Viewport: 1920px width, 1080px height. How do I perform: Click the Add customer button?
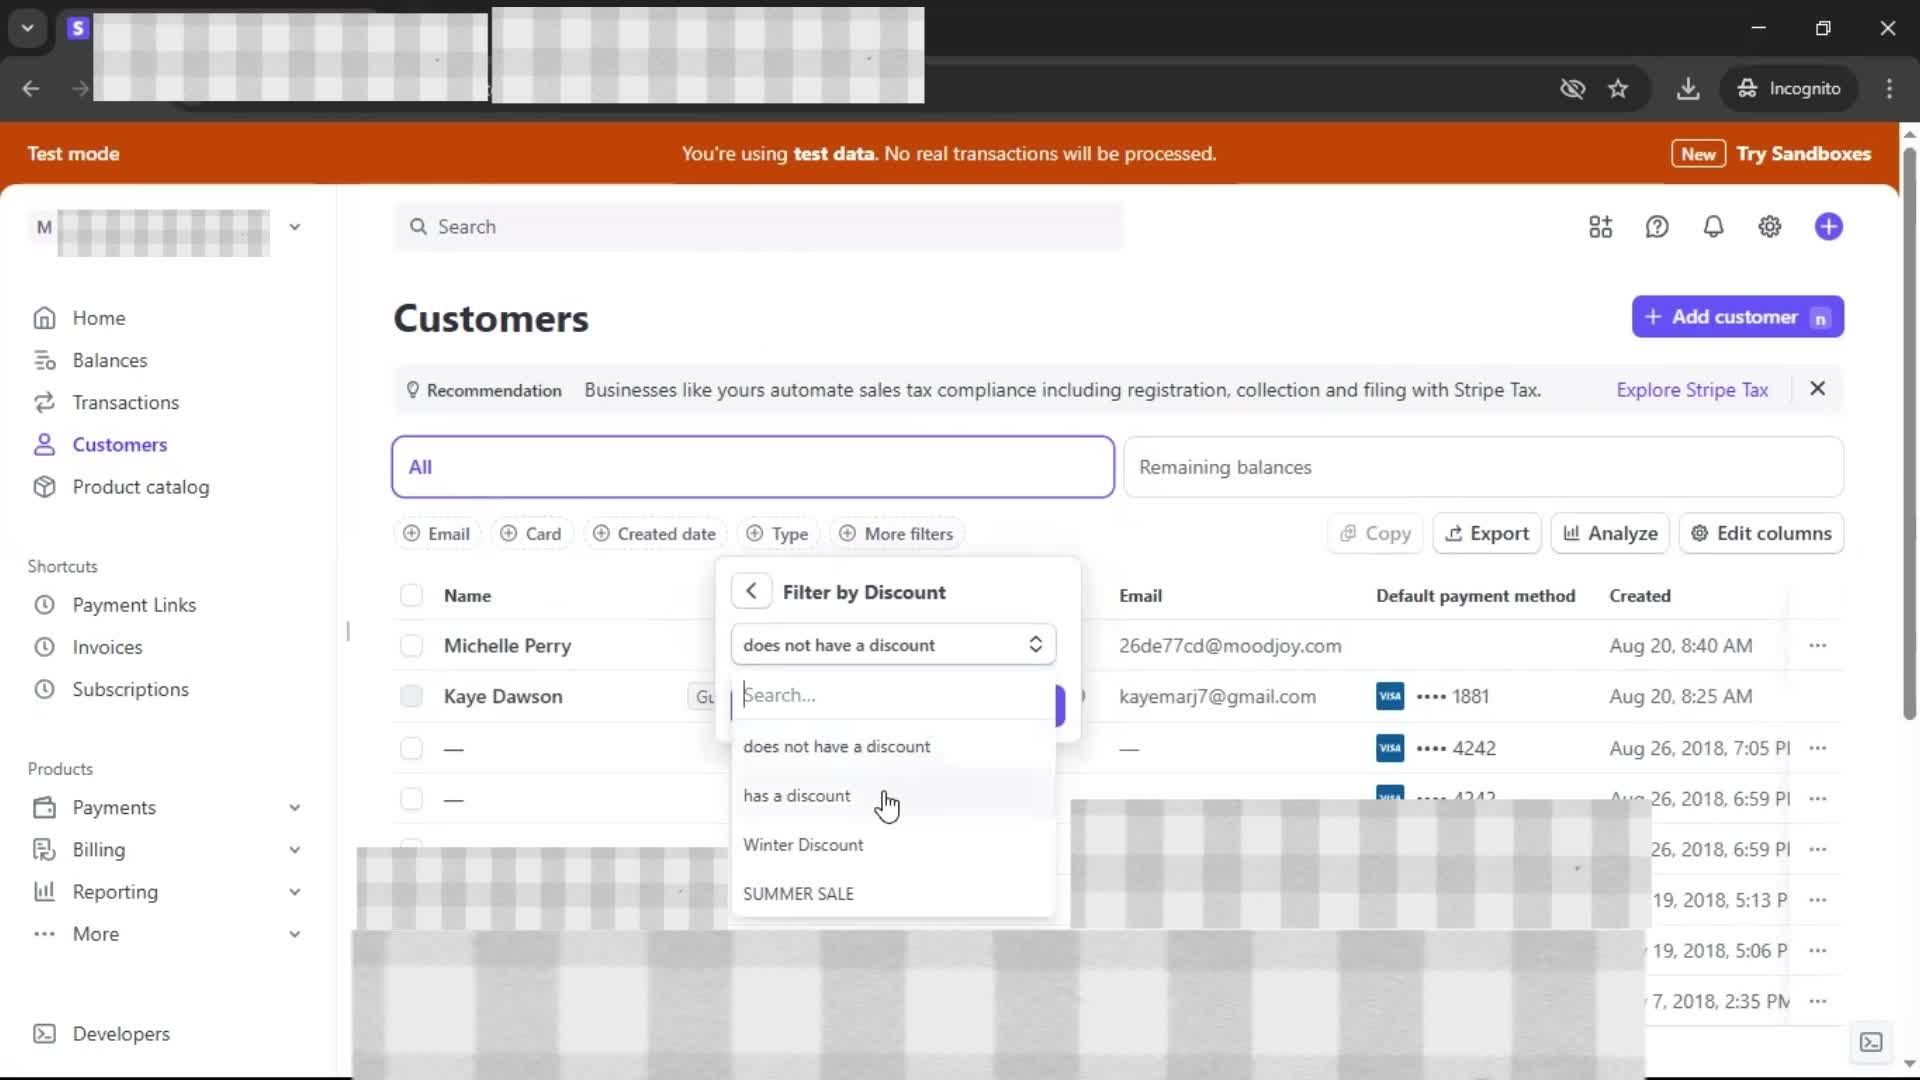(x=1737, y=317)
